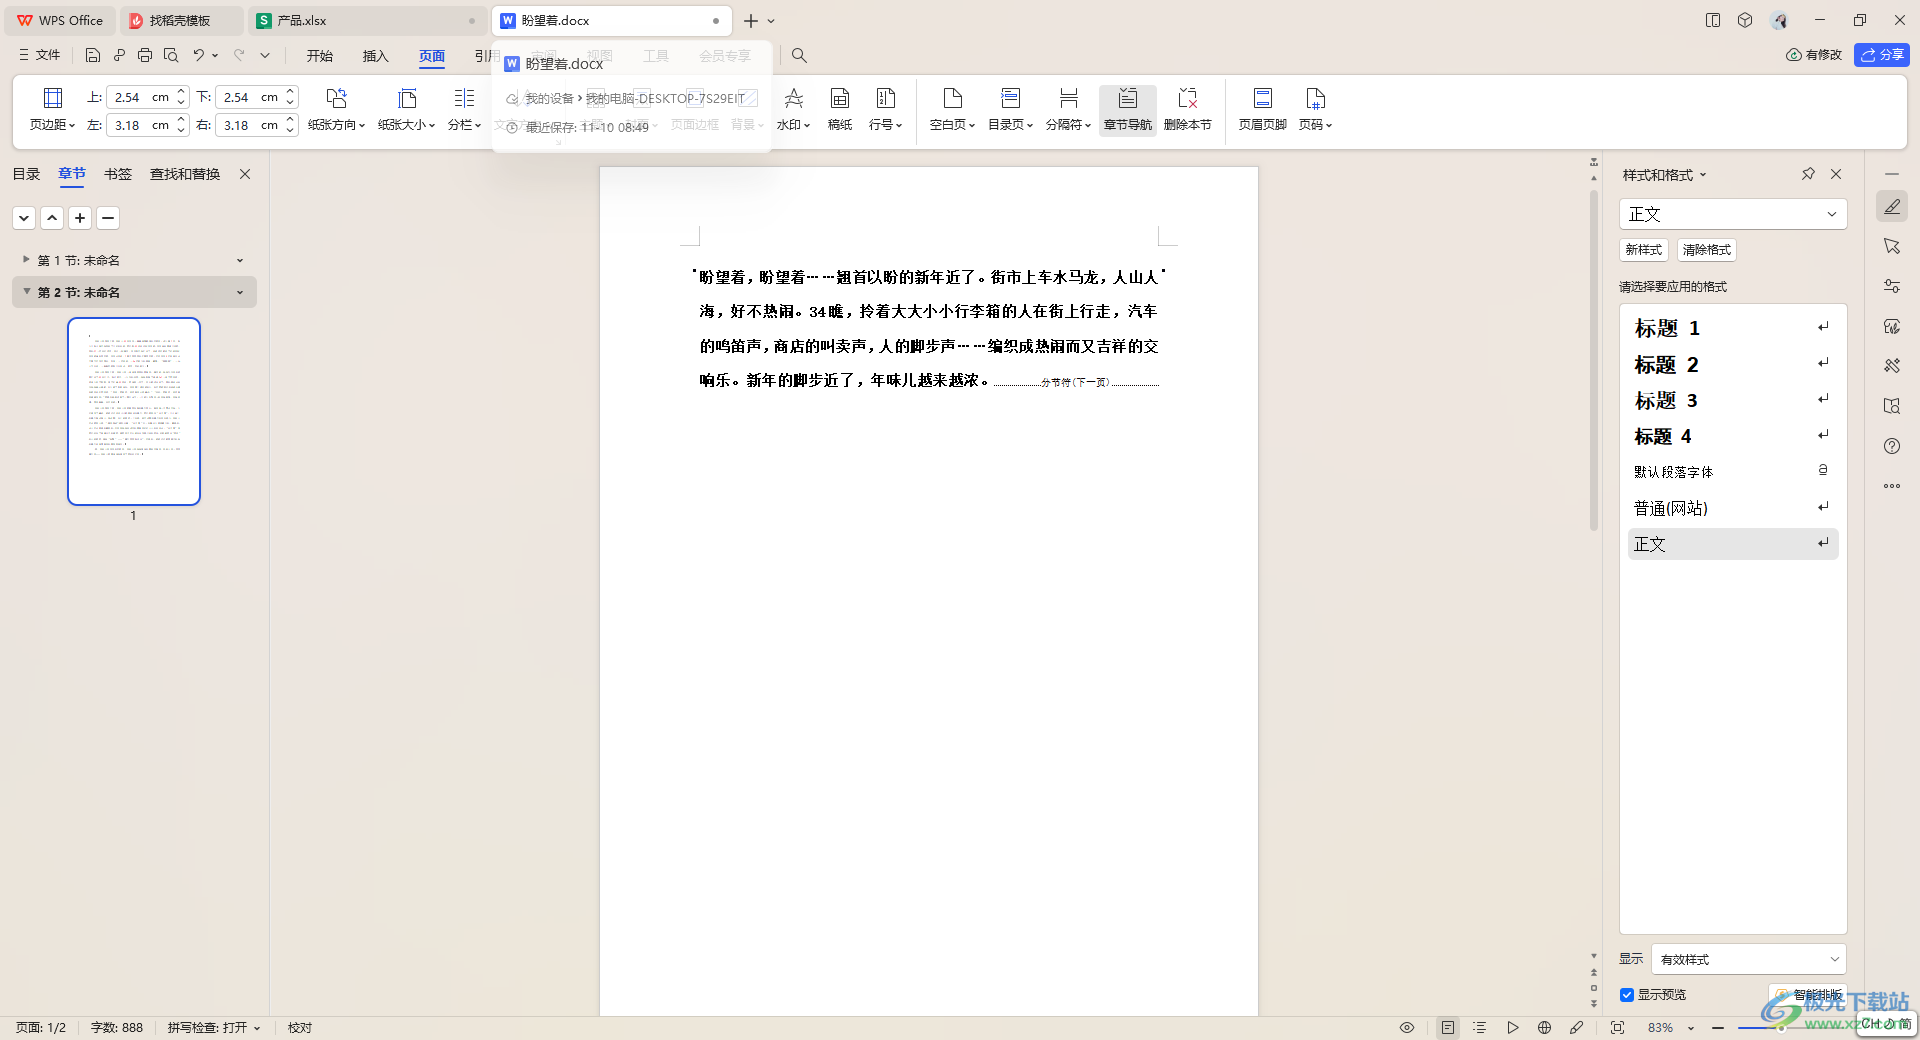Image resolution: width=1920 pixels, height=1040 pixels.
Task: Open dropdown menu for 第 2 节
Action: (x=240, y=292)
